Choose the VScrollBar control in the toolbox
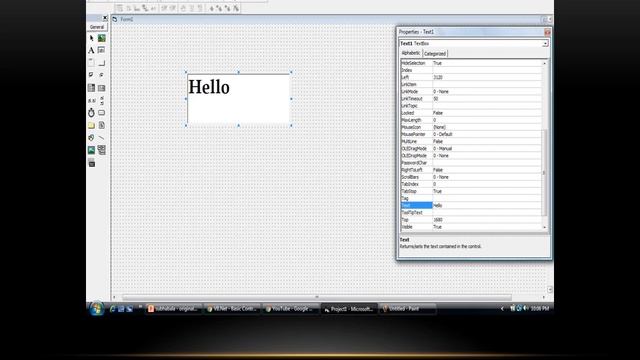 coord(102,100)
